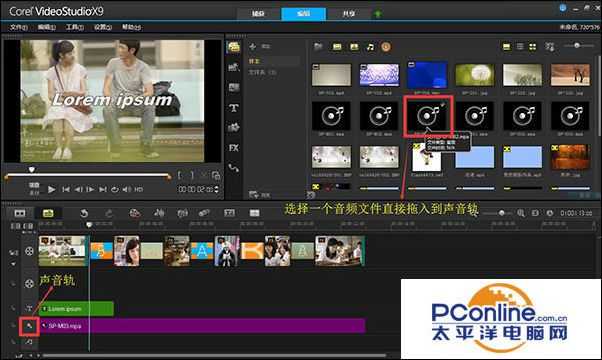
Task: Open the Graphic library panel
Action: point(233,127)
